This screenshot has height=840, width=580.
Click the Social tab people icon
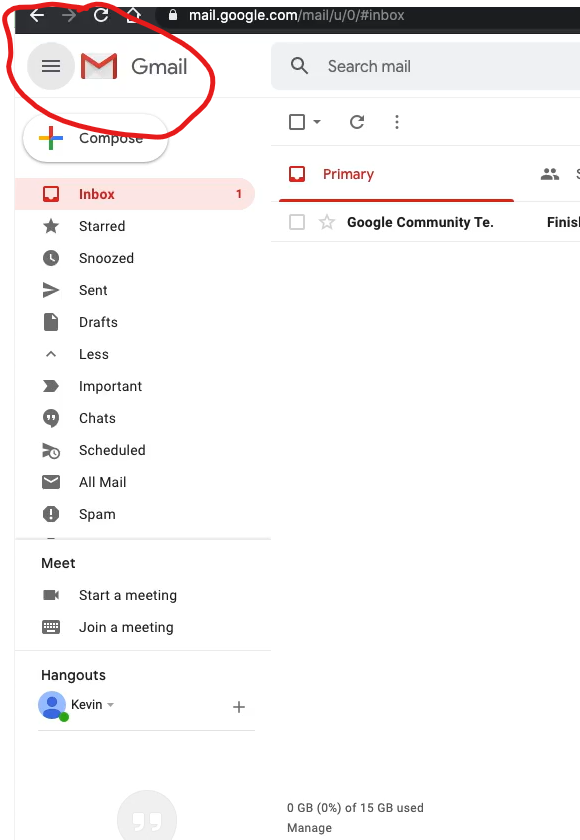tap(550, 174)
